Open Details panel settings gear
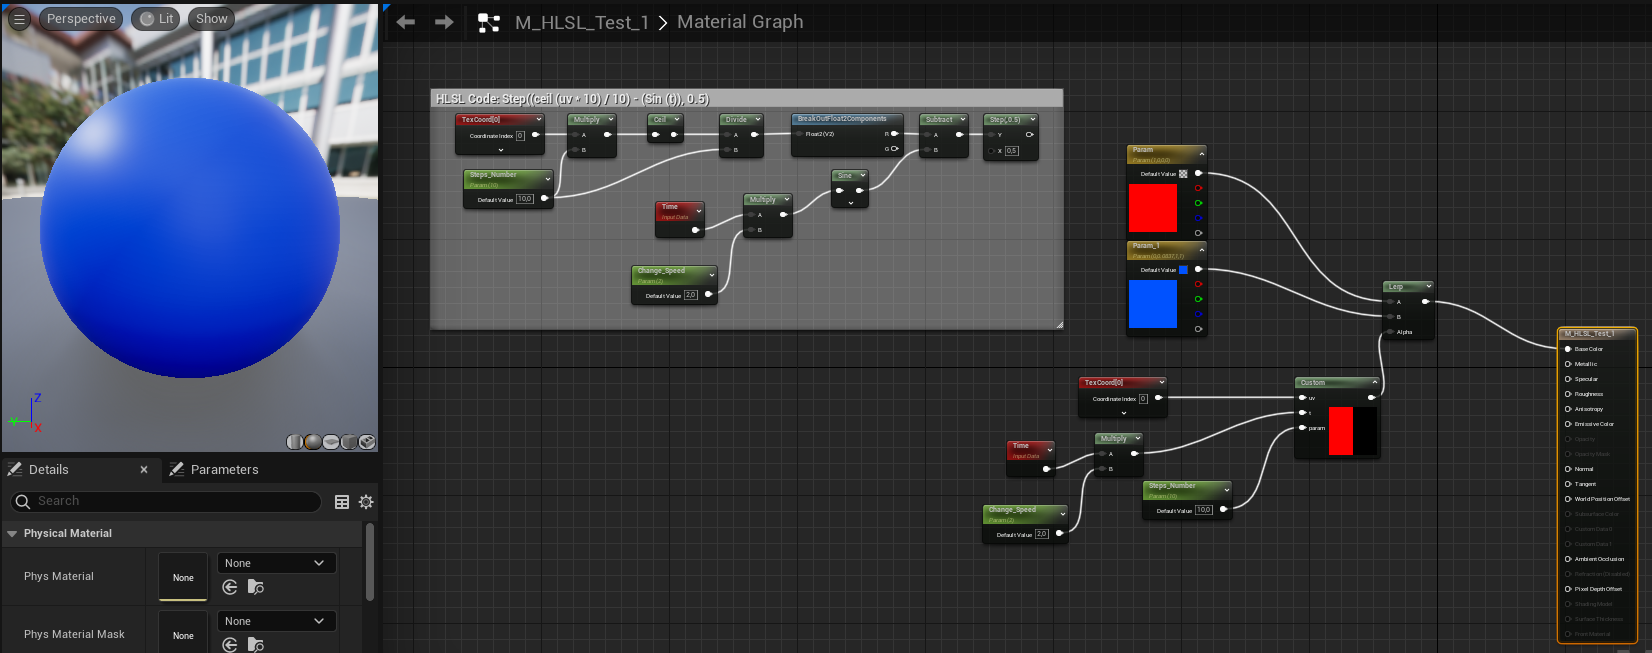The width and height of the screenshot is (1652, 653). [x=366, y=502]
